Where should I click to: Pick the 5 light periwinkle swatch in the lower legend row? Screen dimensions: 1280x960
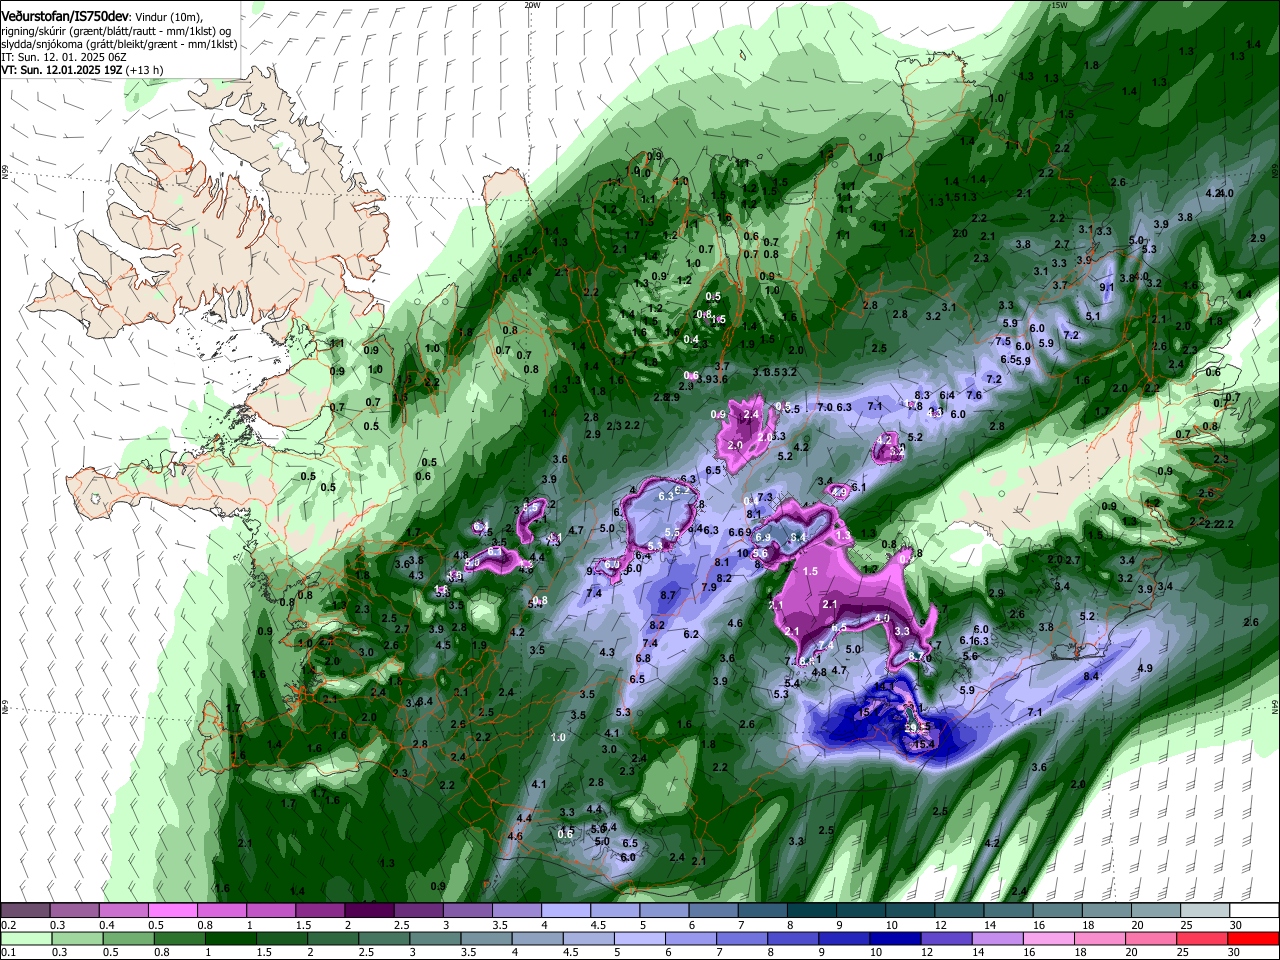point(640,938)
